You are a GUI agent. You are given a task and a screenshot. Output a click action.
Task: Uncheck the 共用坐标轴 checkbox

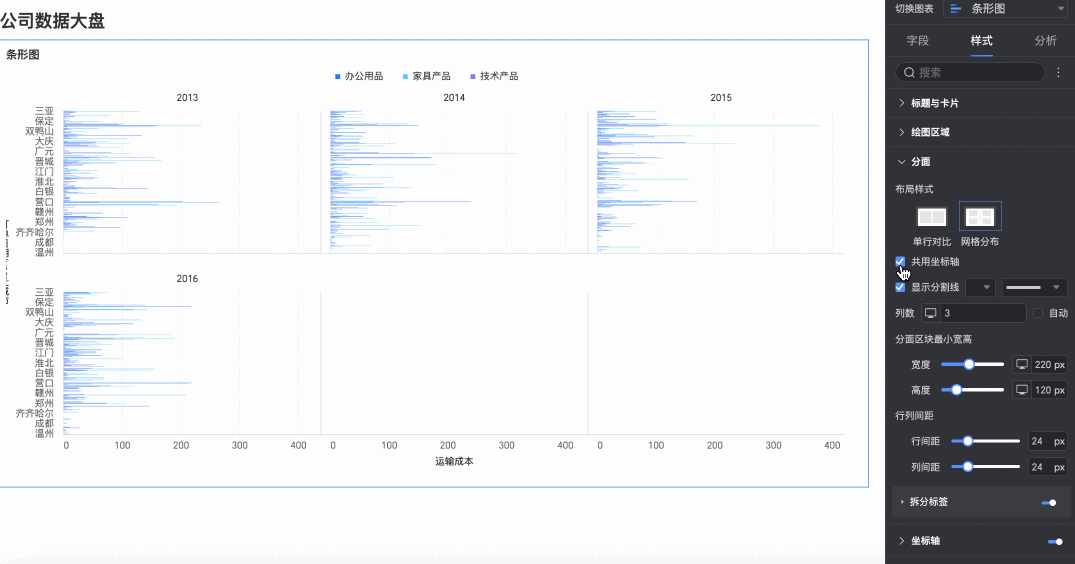900,261
